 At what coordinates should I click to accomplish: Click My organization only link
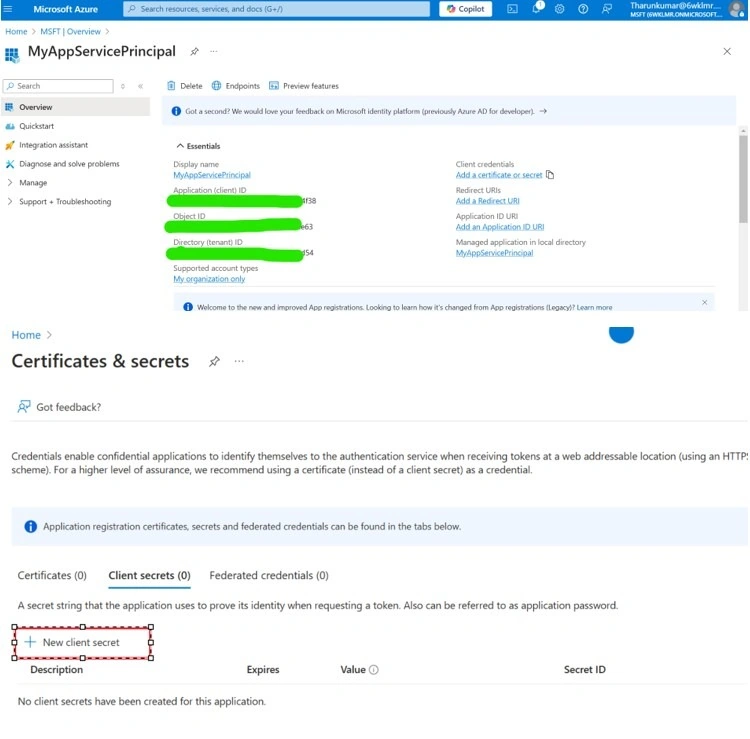[209, 278]
